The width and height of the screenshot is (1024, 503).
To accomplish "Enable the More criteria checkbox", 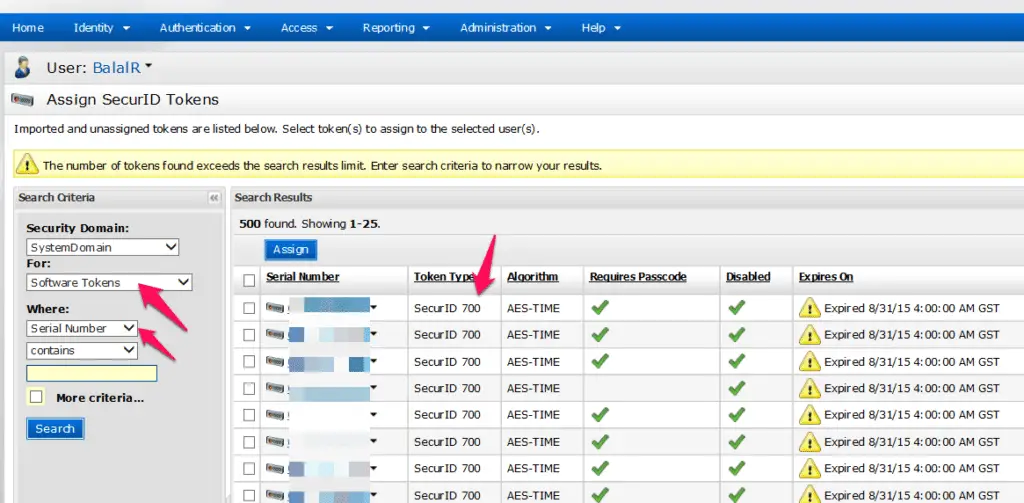I will [x=37, y=397].
